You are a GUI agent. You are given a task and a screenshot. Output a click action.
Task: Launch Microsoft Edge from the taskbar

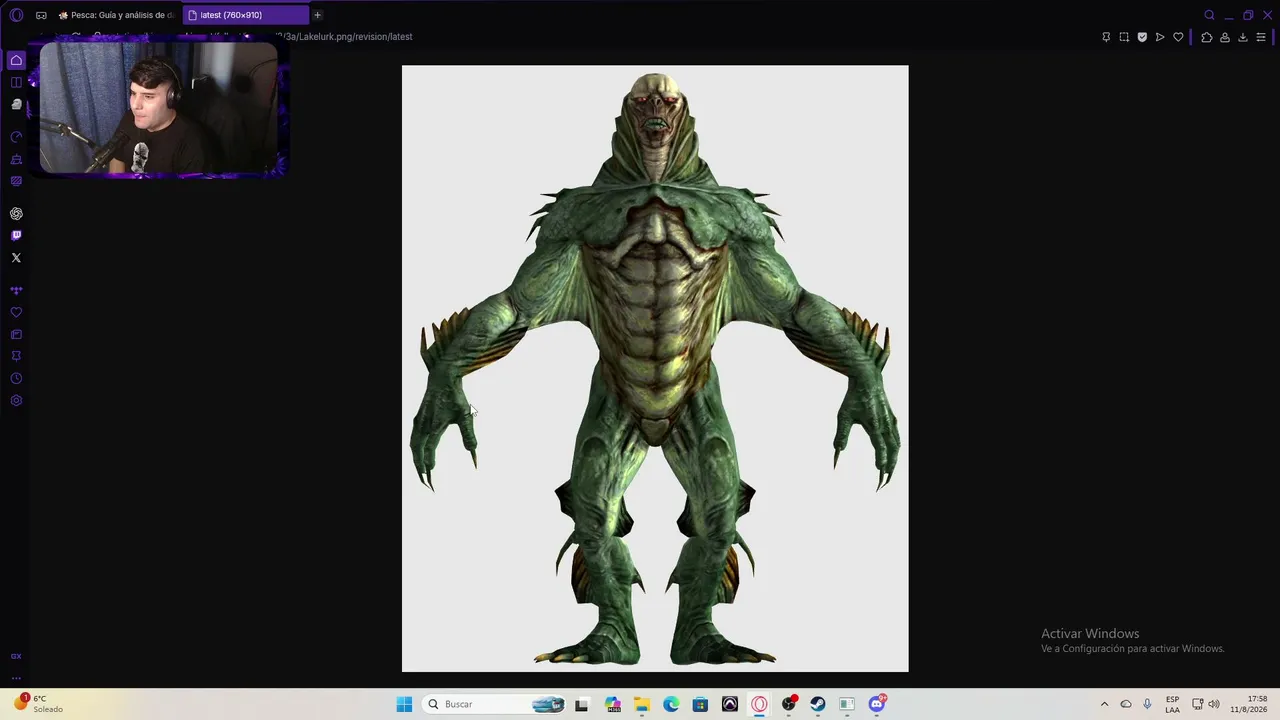(x=671, y=704)
